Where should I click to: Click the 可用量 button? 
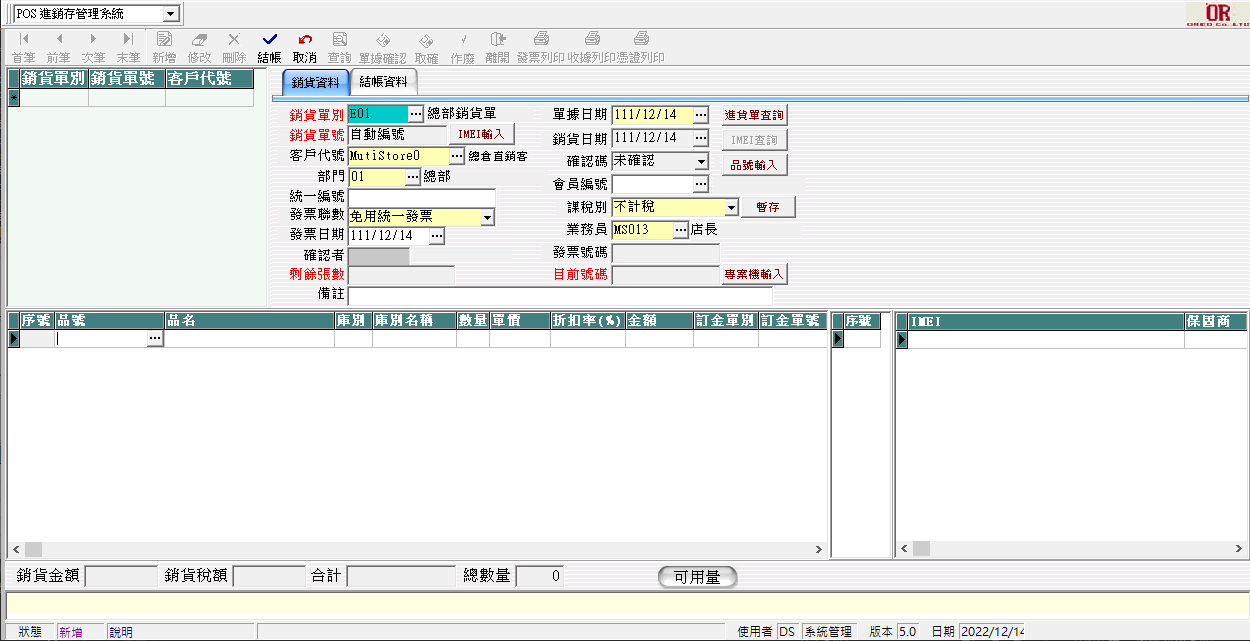click(x=697, y=577)
